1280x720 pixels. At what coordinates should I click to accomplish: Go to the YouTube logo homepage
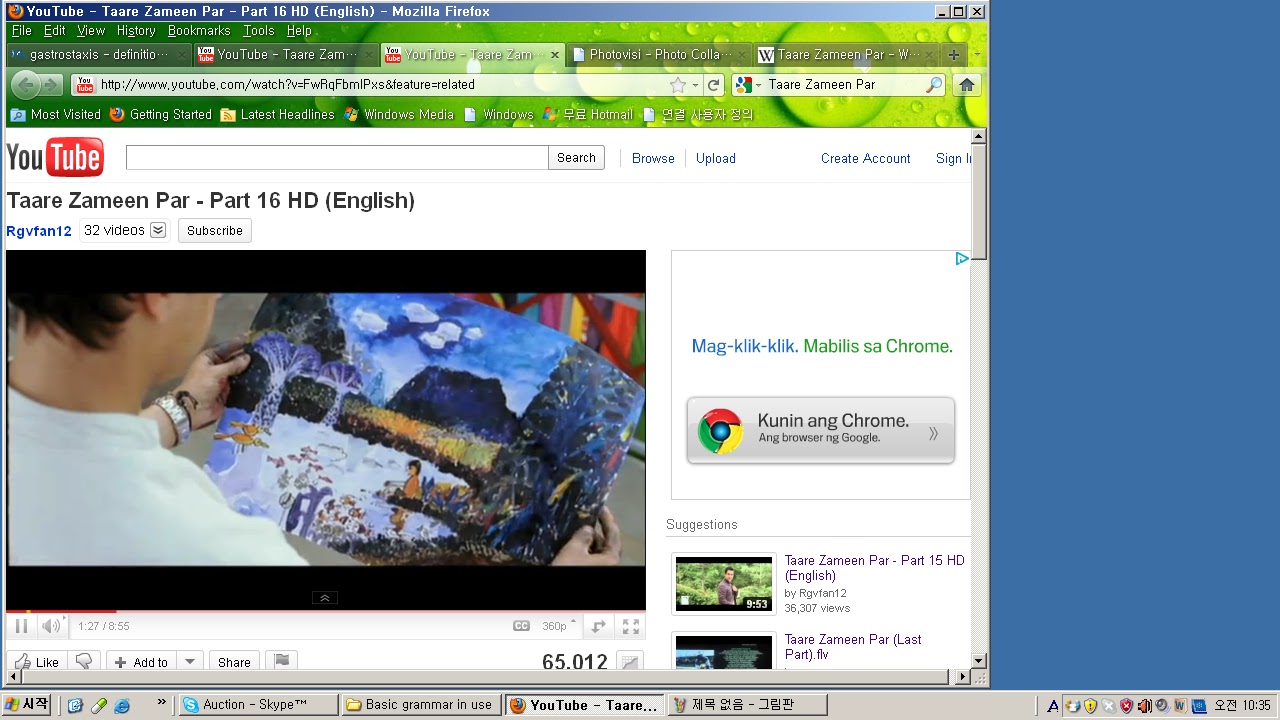55,158
